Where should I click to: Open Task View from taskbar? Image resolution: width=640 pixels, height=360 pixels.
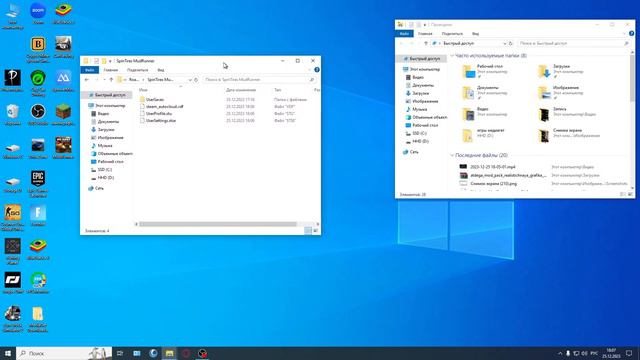[x=120, y=353]
